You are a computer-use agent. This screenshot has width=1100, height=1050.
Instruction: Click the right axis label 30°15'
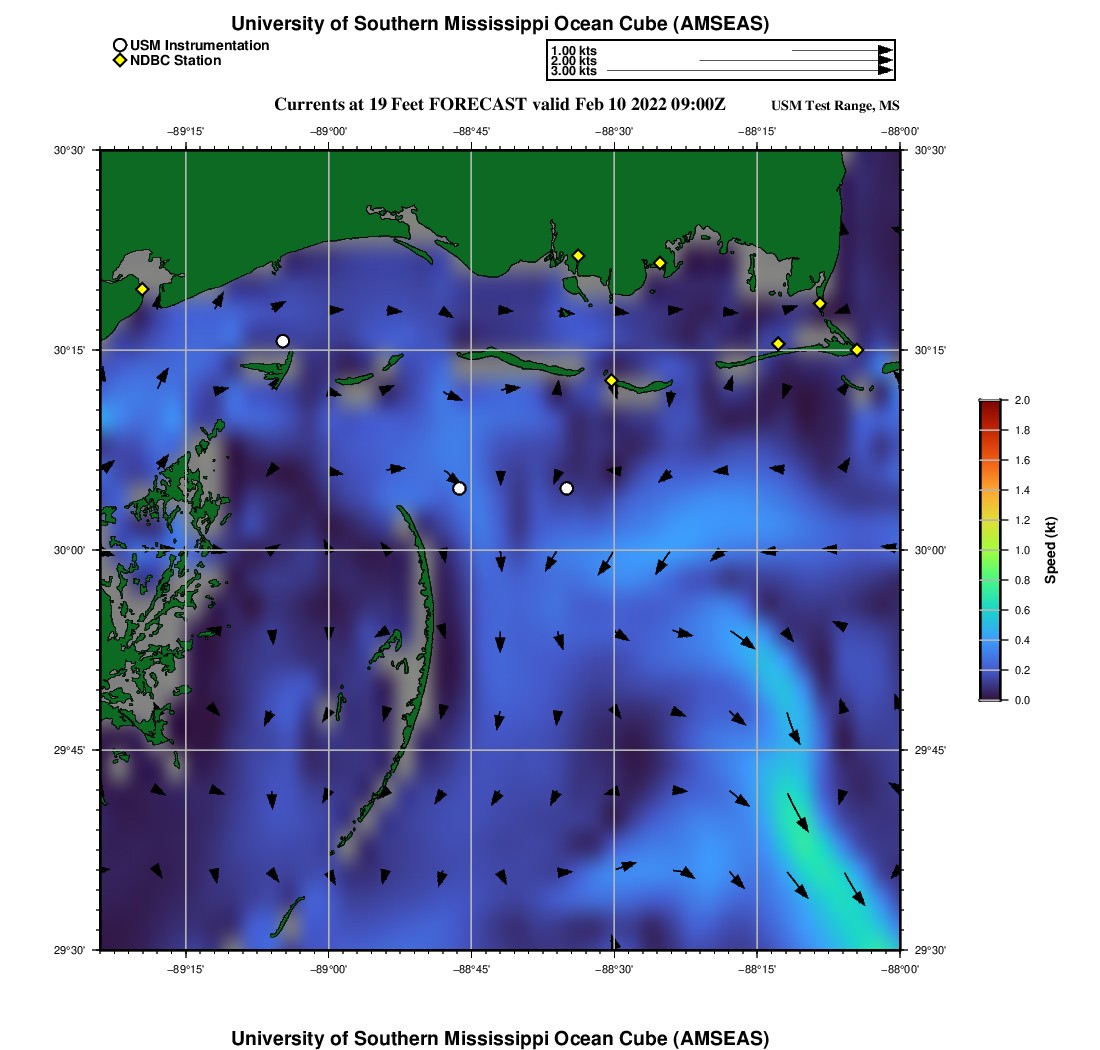click(930, 350)
